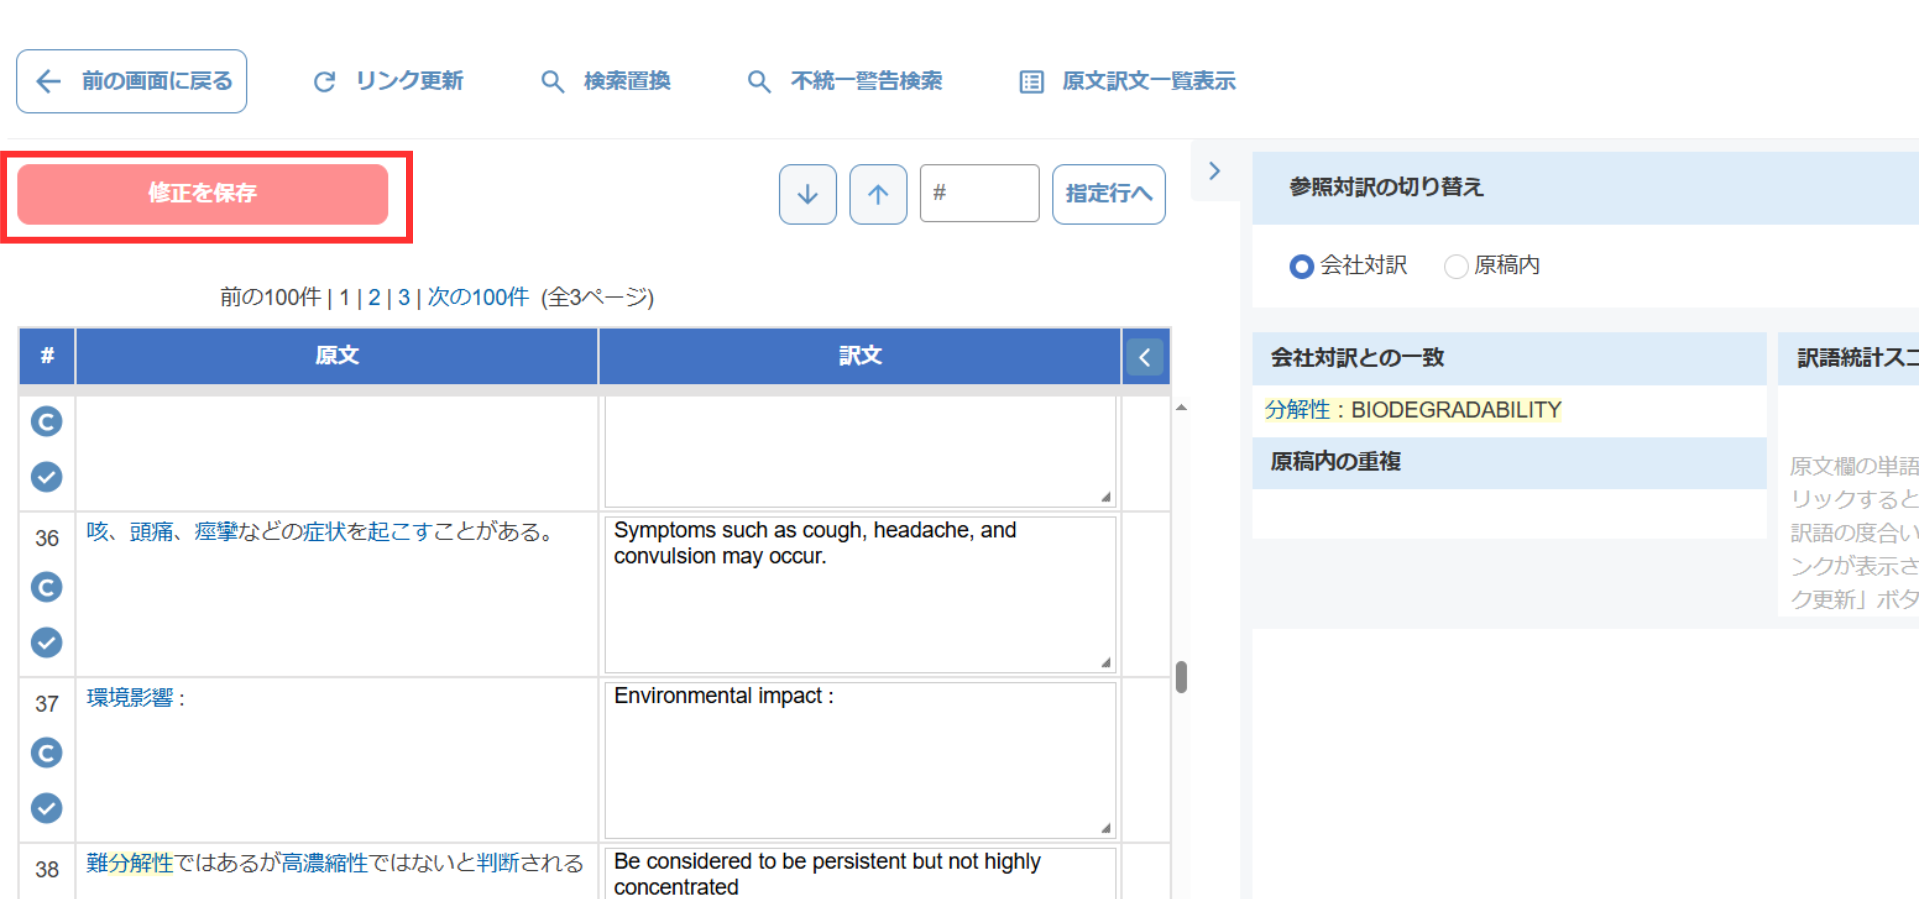Screen dimensions: 1919x899
Task: Go to the 次の100件 link
Action: pyautogui.click(x=478, y=297)
